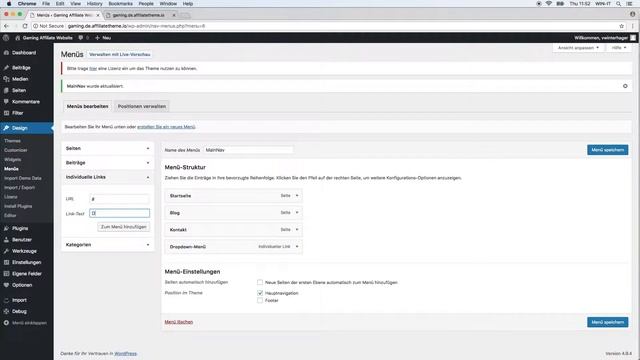The image size is (640, 360).
Task: Dismiss the MainNav wurde aktualisiert notice
Action: 625,86
